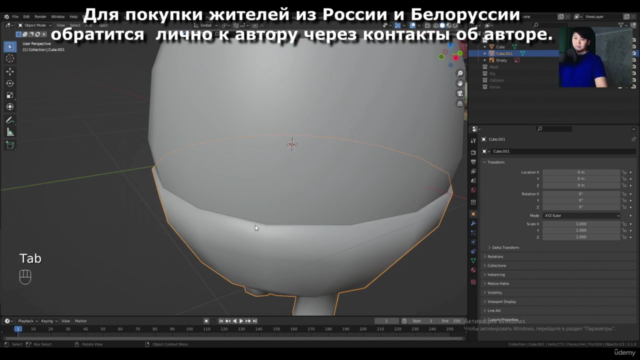This screenshot has height=360, width=640.
Task: Toggle camera view gizmo icon
Action: pyautogui.click(x=460, y=93)
